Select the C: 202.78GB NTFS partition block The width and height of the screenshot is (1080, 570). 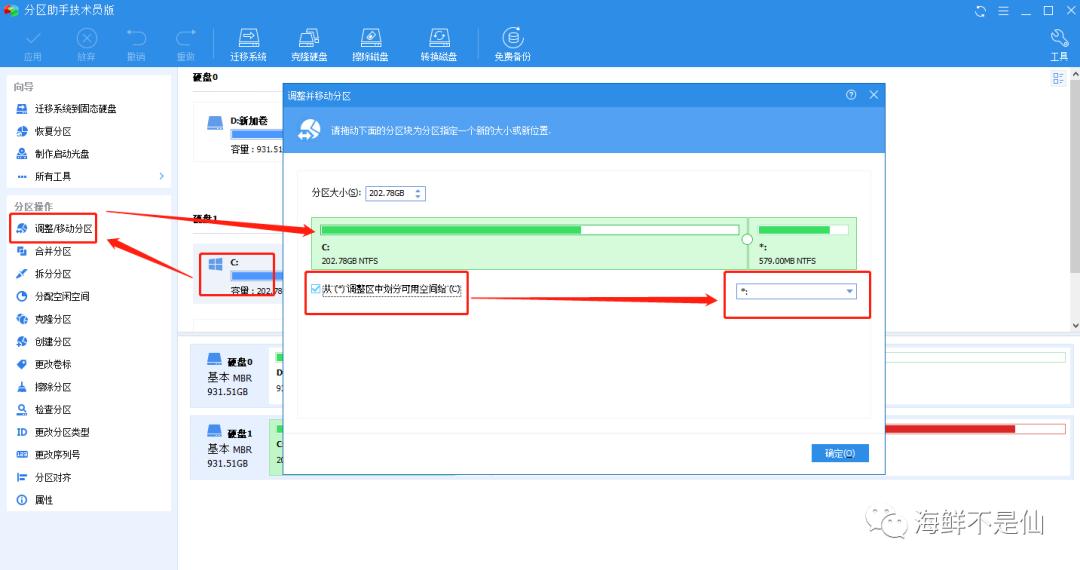(529, 243)
